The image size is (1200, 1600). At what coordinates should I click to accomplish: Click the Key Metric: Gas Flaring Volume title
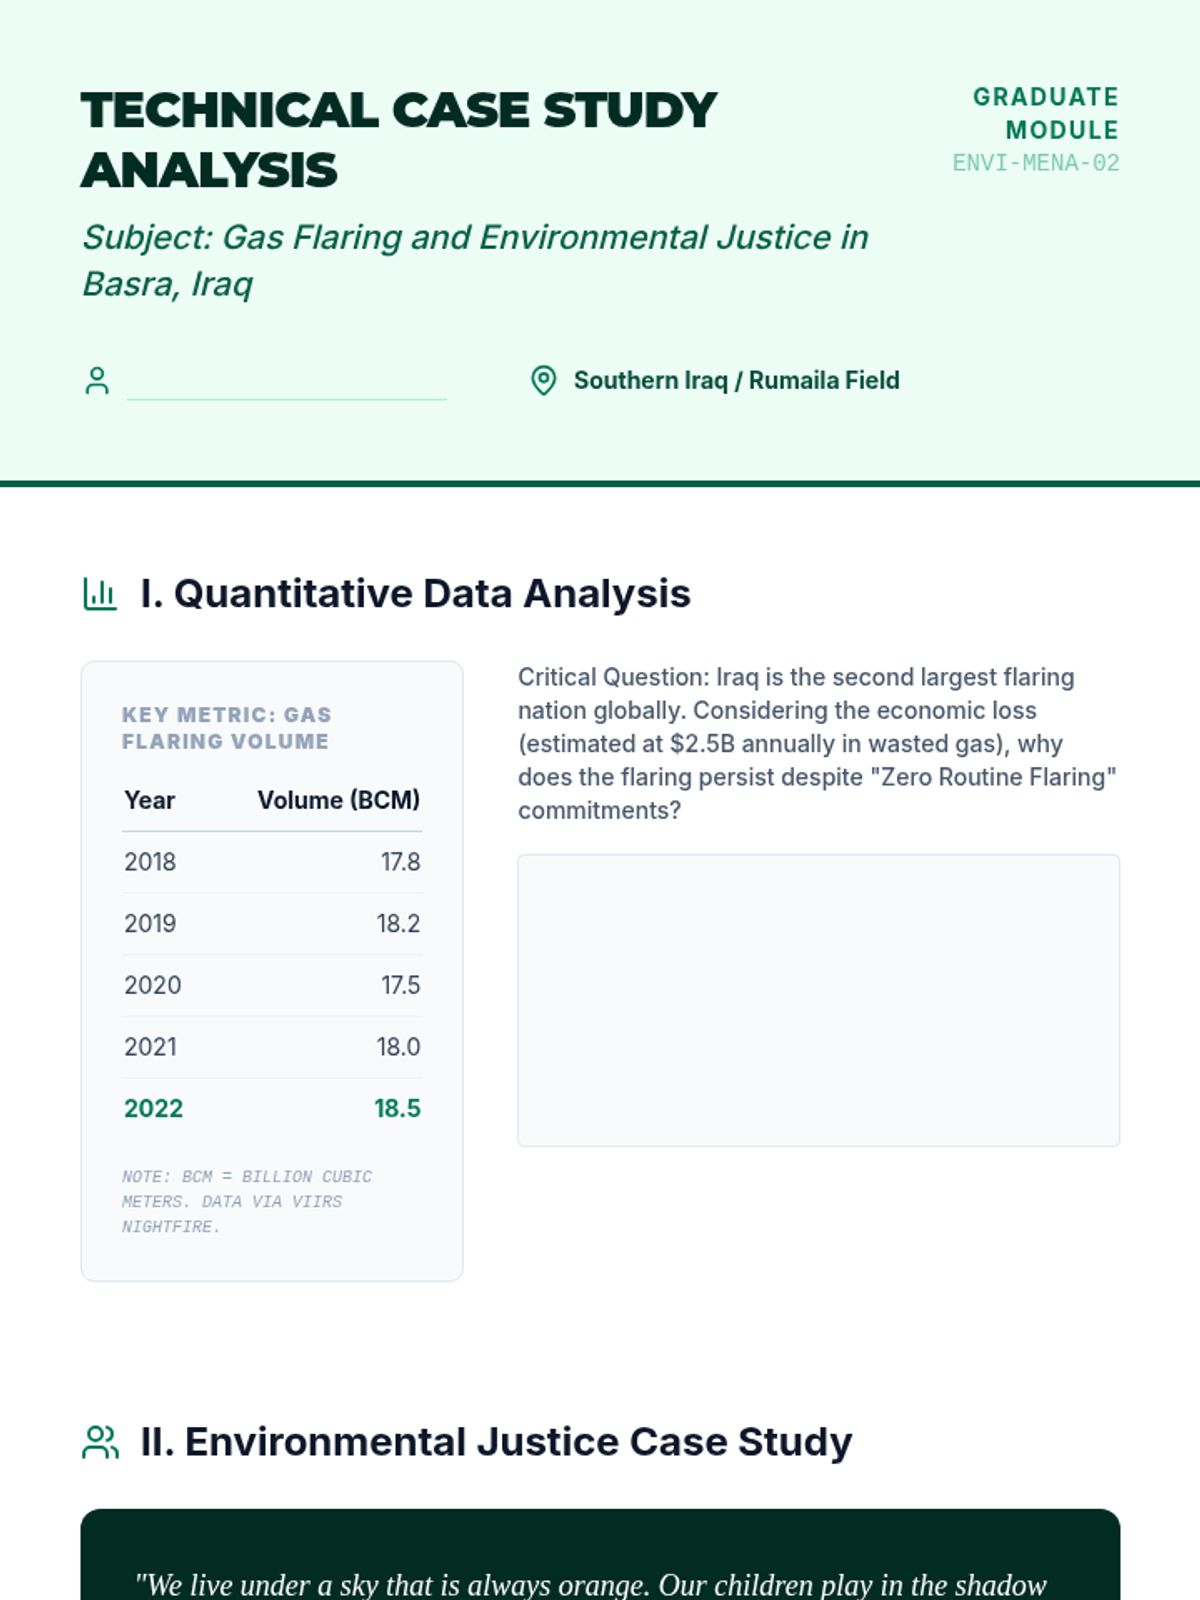226,728
